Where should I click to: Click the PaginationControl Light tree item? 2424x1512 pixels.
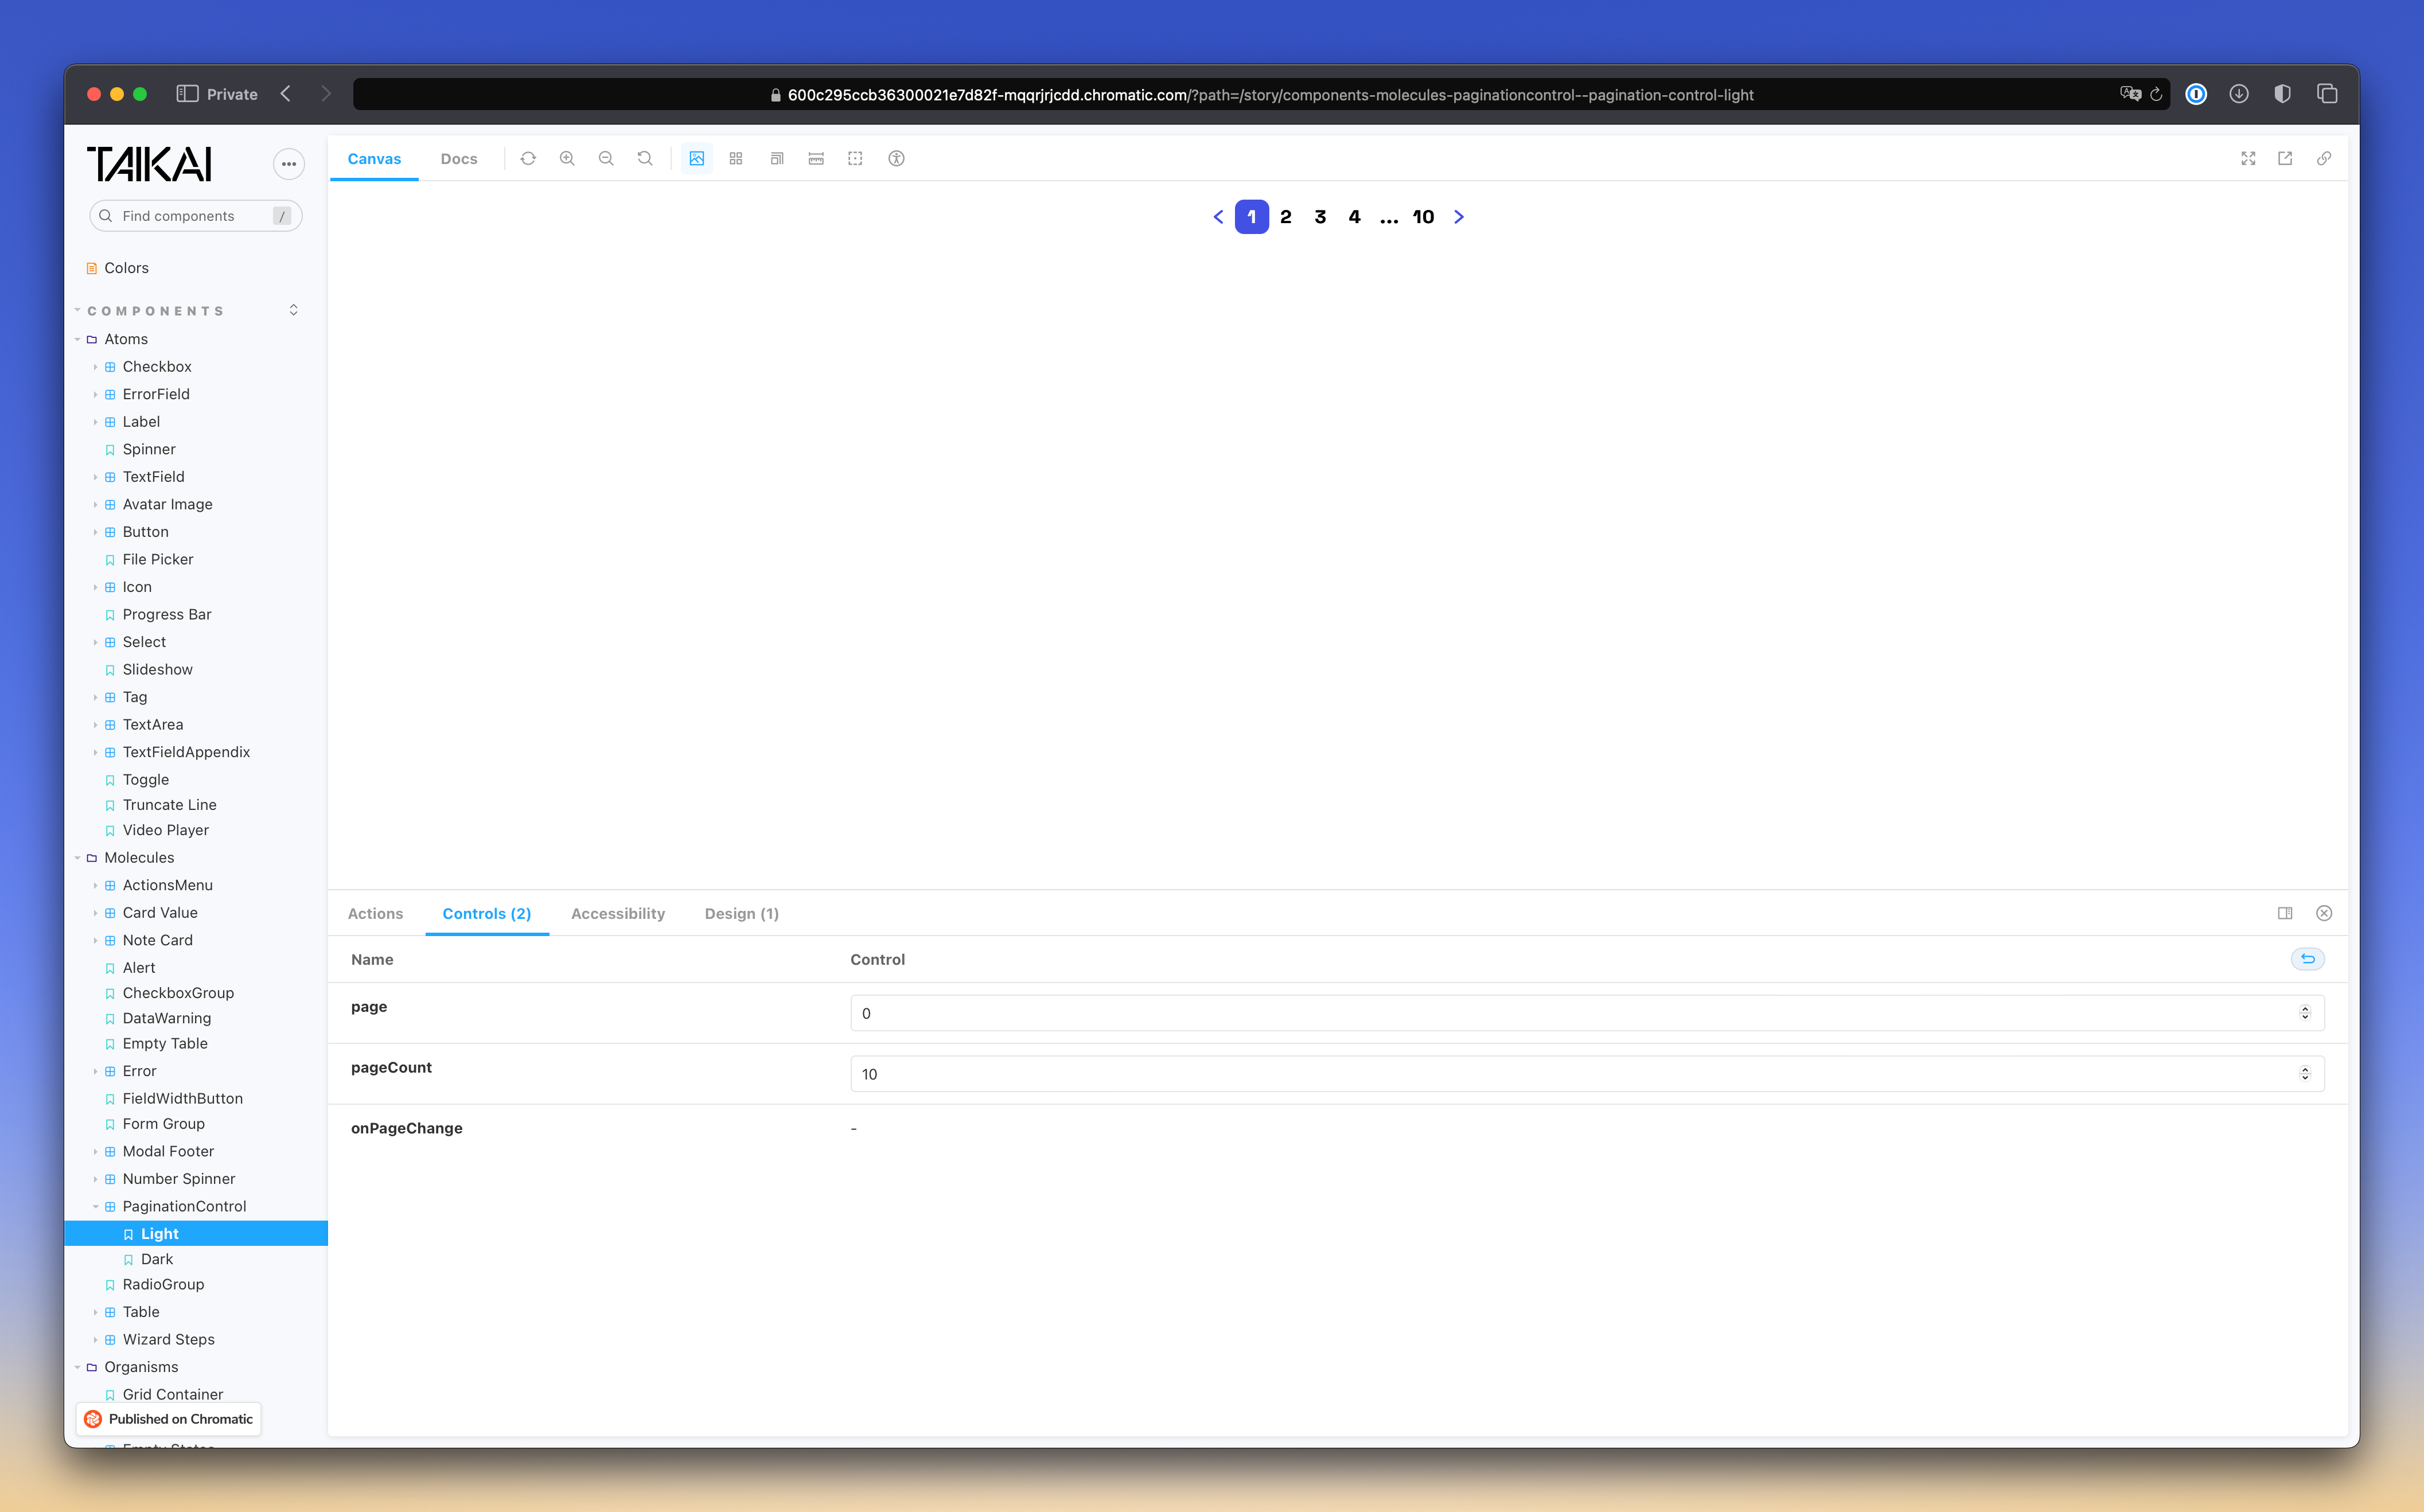pos(158,1233)
